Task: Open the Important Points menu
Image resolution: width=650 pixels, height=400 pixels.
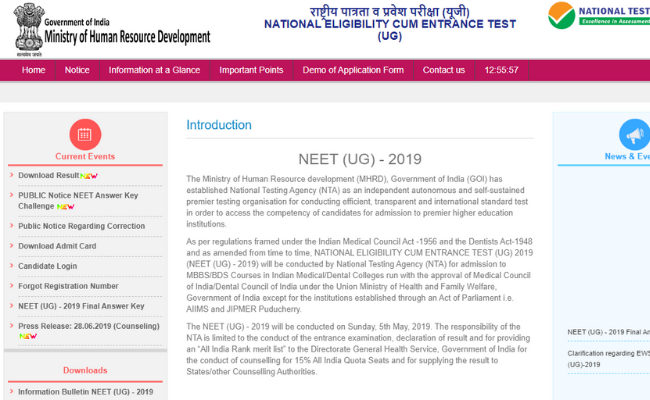Action: (250, 70)
